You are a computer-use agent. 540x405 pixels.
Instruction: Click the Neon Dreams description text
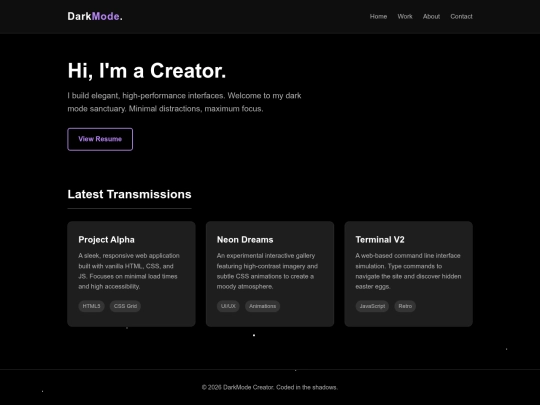pos(267,271)
